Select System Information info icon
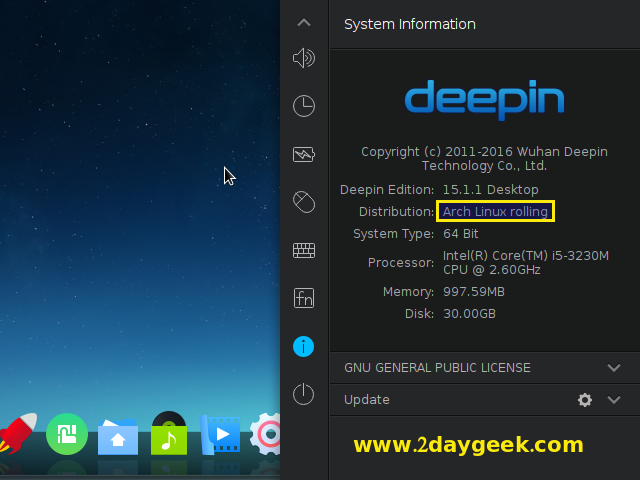Screen dimensions: 640x480 click(304, 347)
